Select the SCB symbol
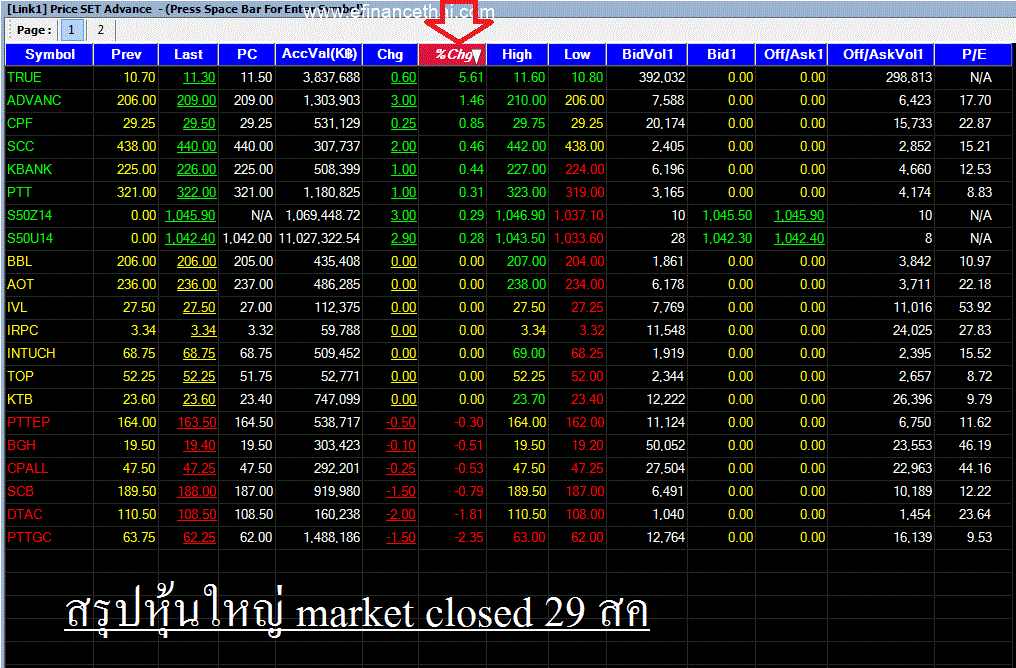Viewport: 1016px width, 668px height. (21, 492)
